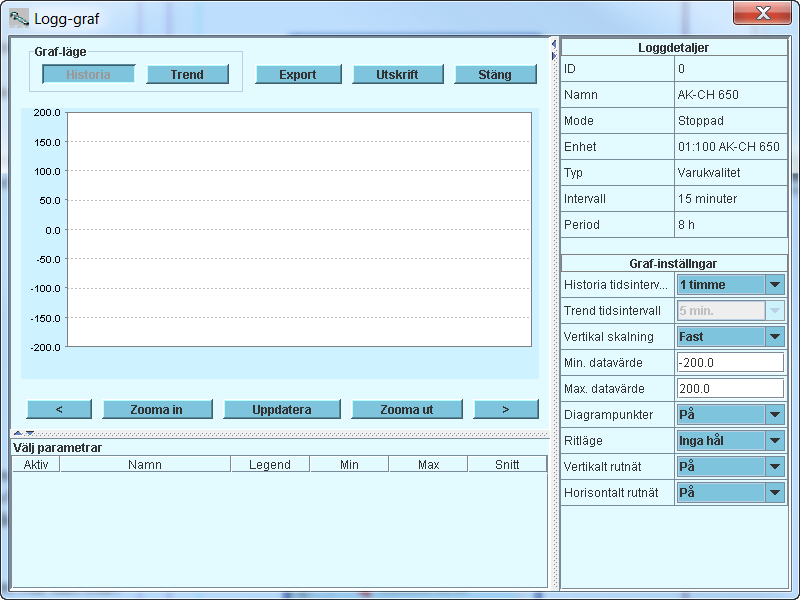Open Ritläge dropdown showing Inga hål
The image size is (800, 600).
(731, 440)
